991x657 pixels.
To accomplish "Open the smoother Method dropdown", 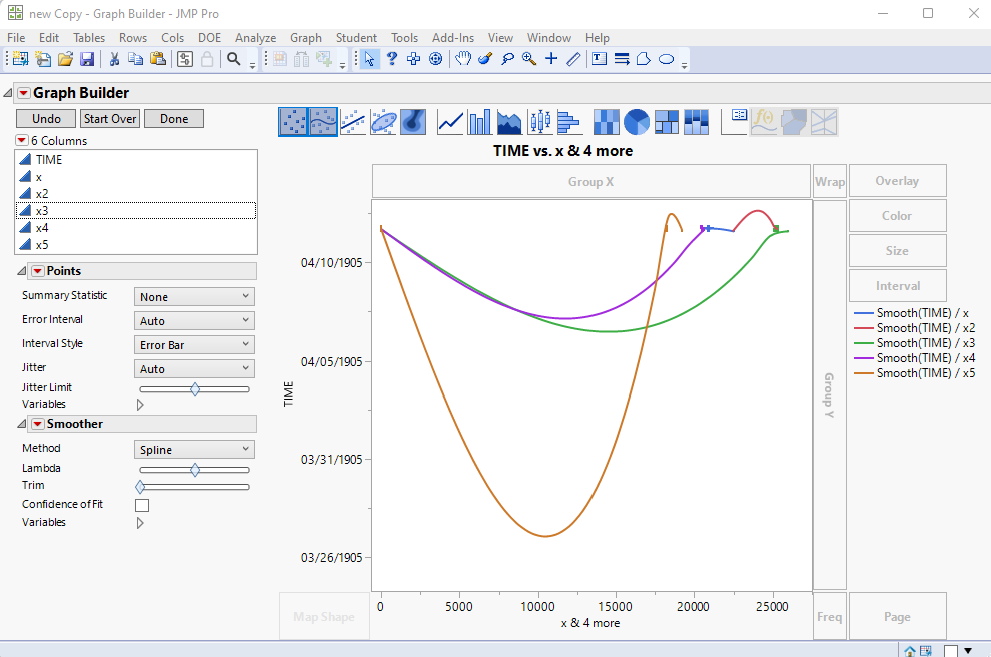I will point(194,449).
